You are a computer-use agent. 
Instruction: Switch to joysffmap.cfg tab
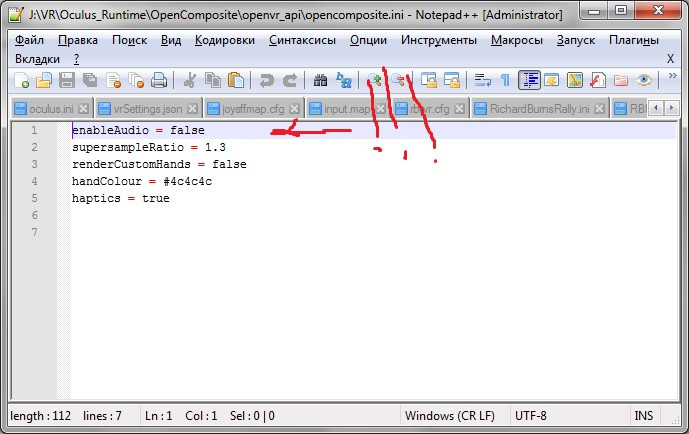pyautogui.click(x=253, y=108)
